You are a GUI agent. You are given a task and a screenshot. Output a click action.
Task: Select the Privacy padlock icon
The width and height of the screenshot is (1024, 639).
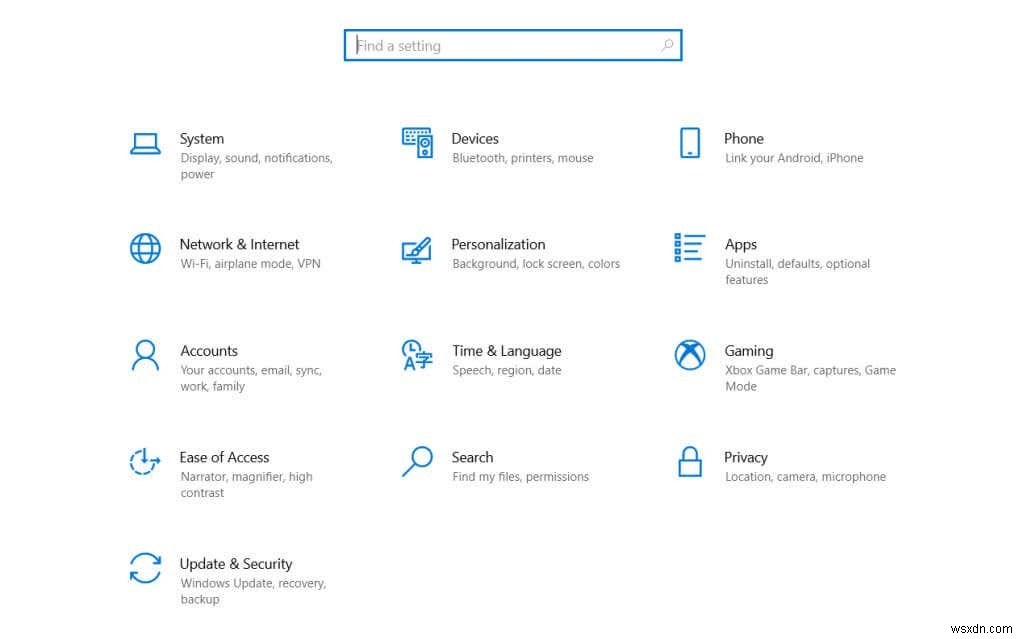coord(689,461)
